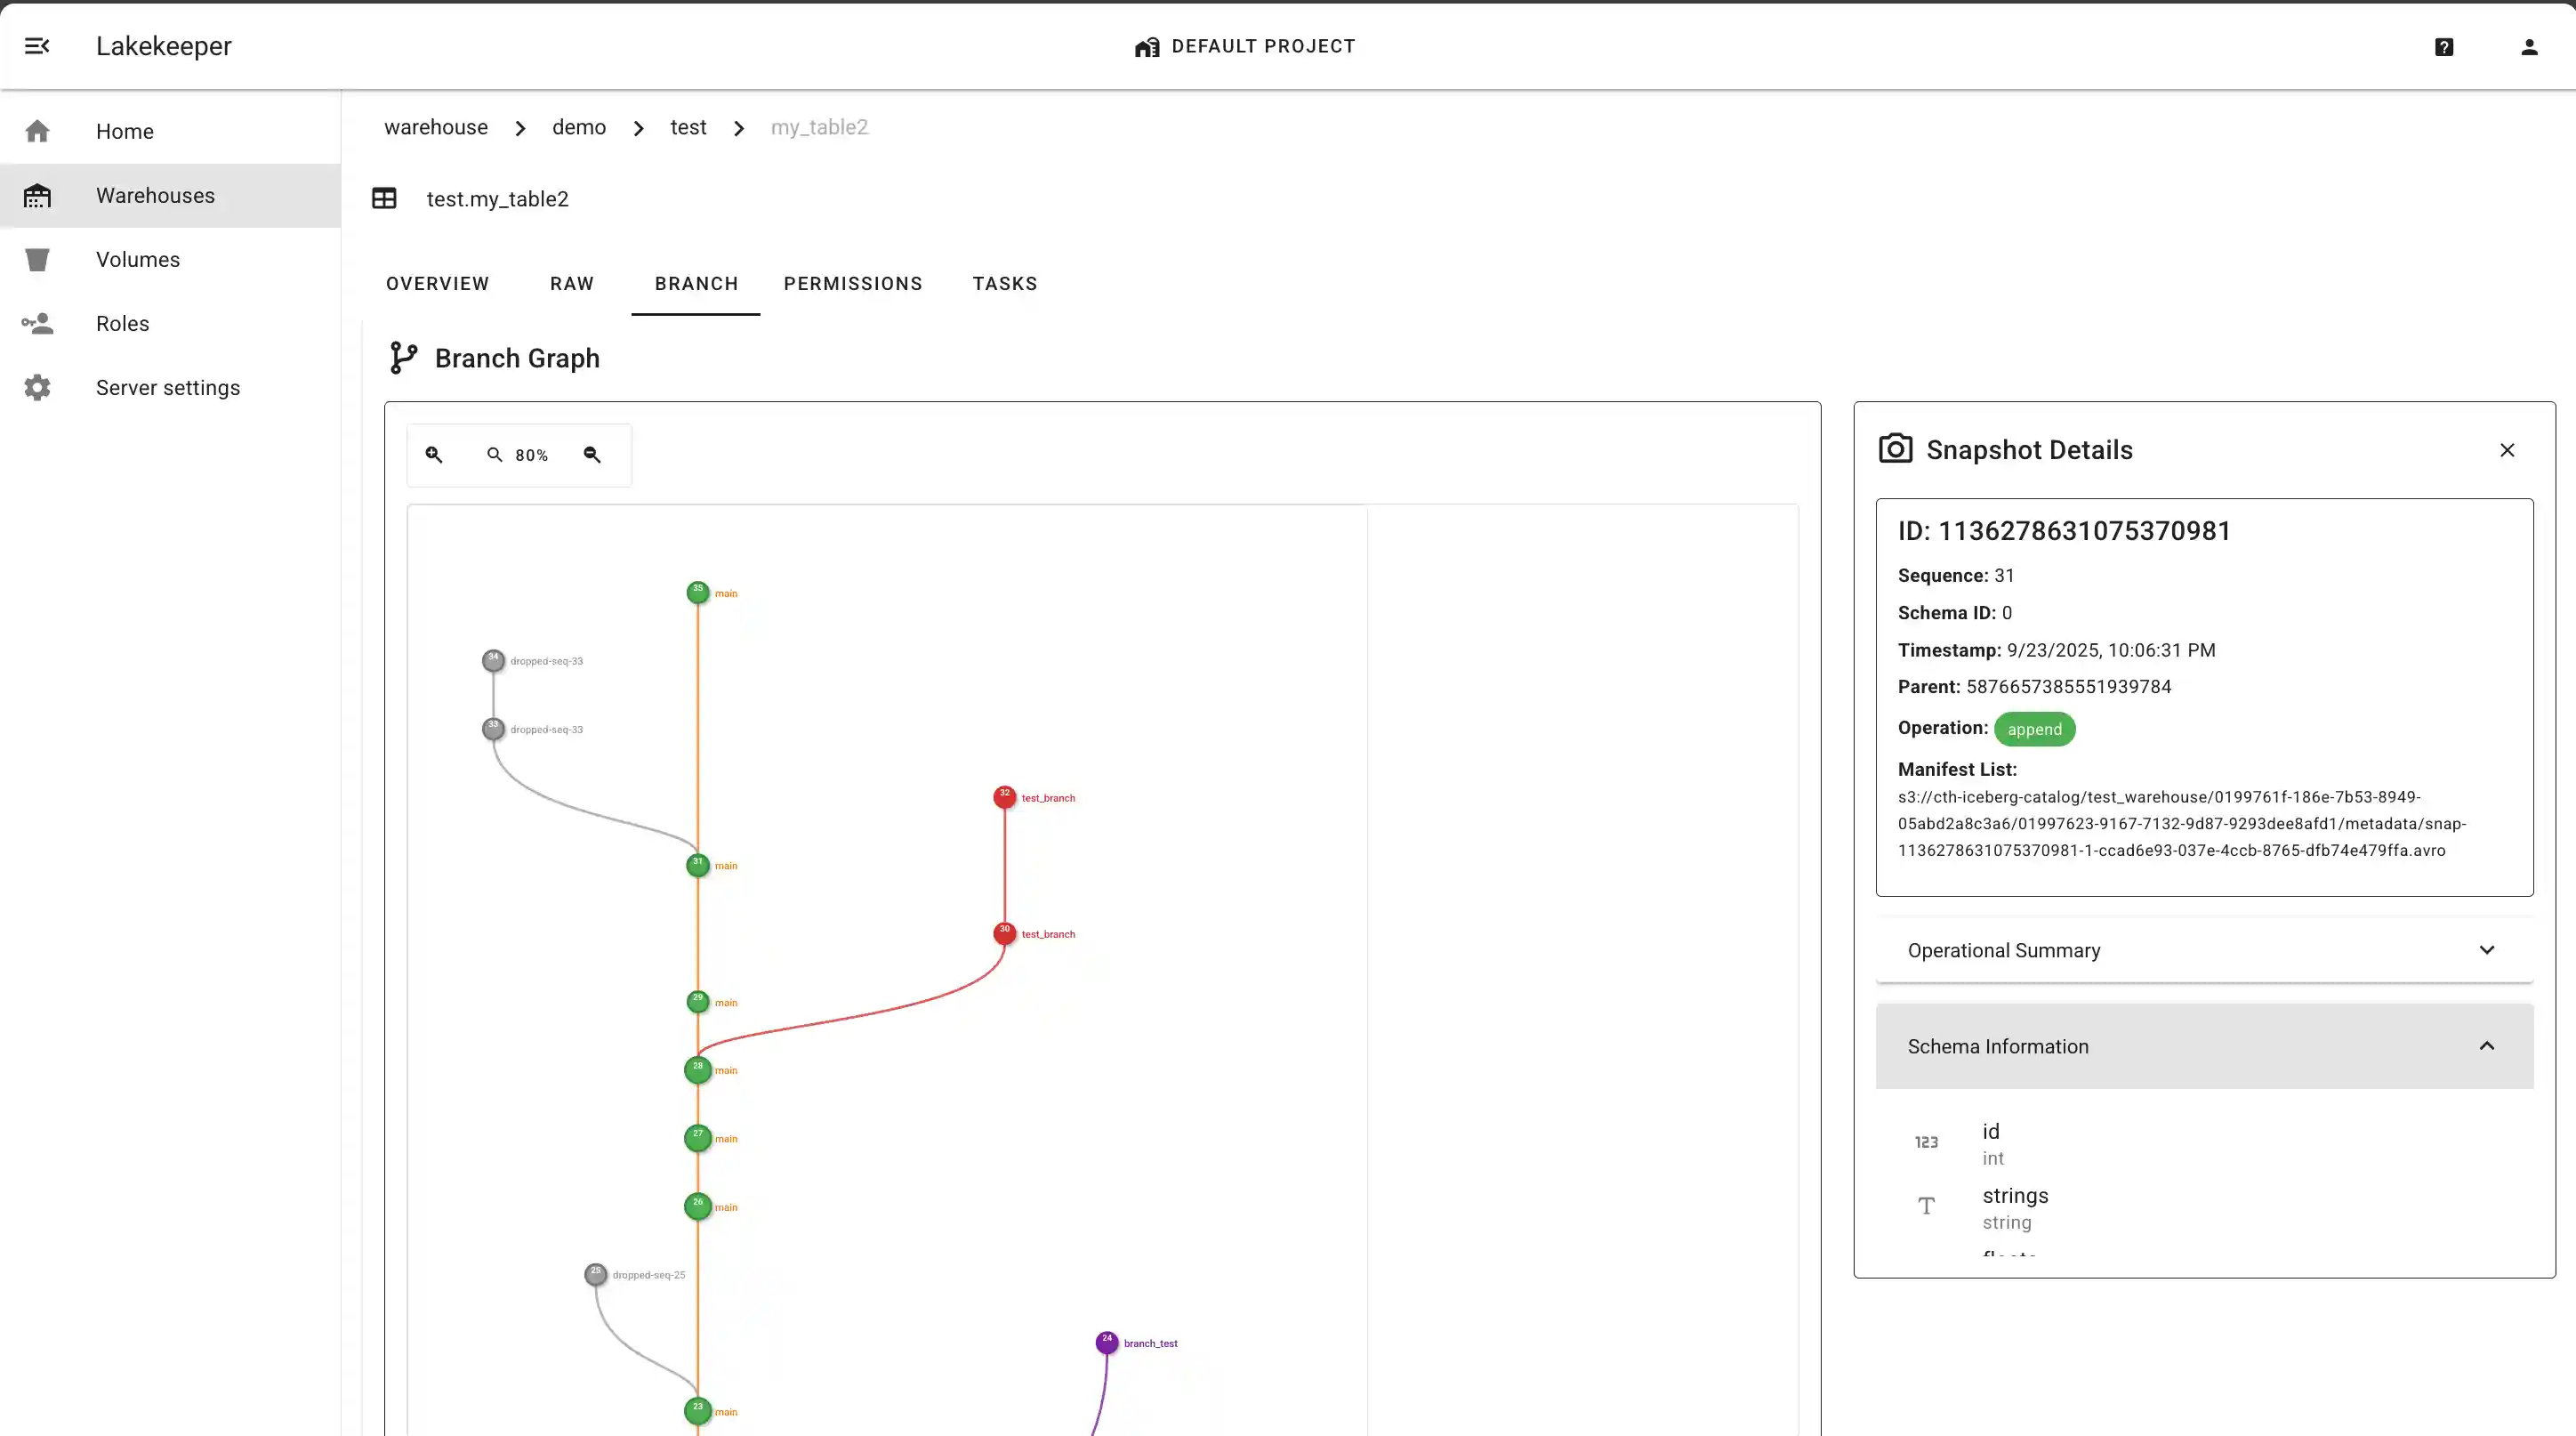Open the user account icon

point(2529,47)
